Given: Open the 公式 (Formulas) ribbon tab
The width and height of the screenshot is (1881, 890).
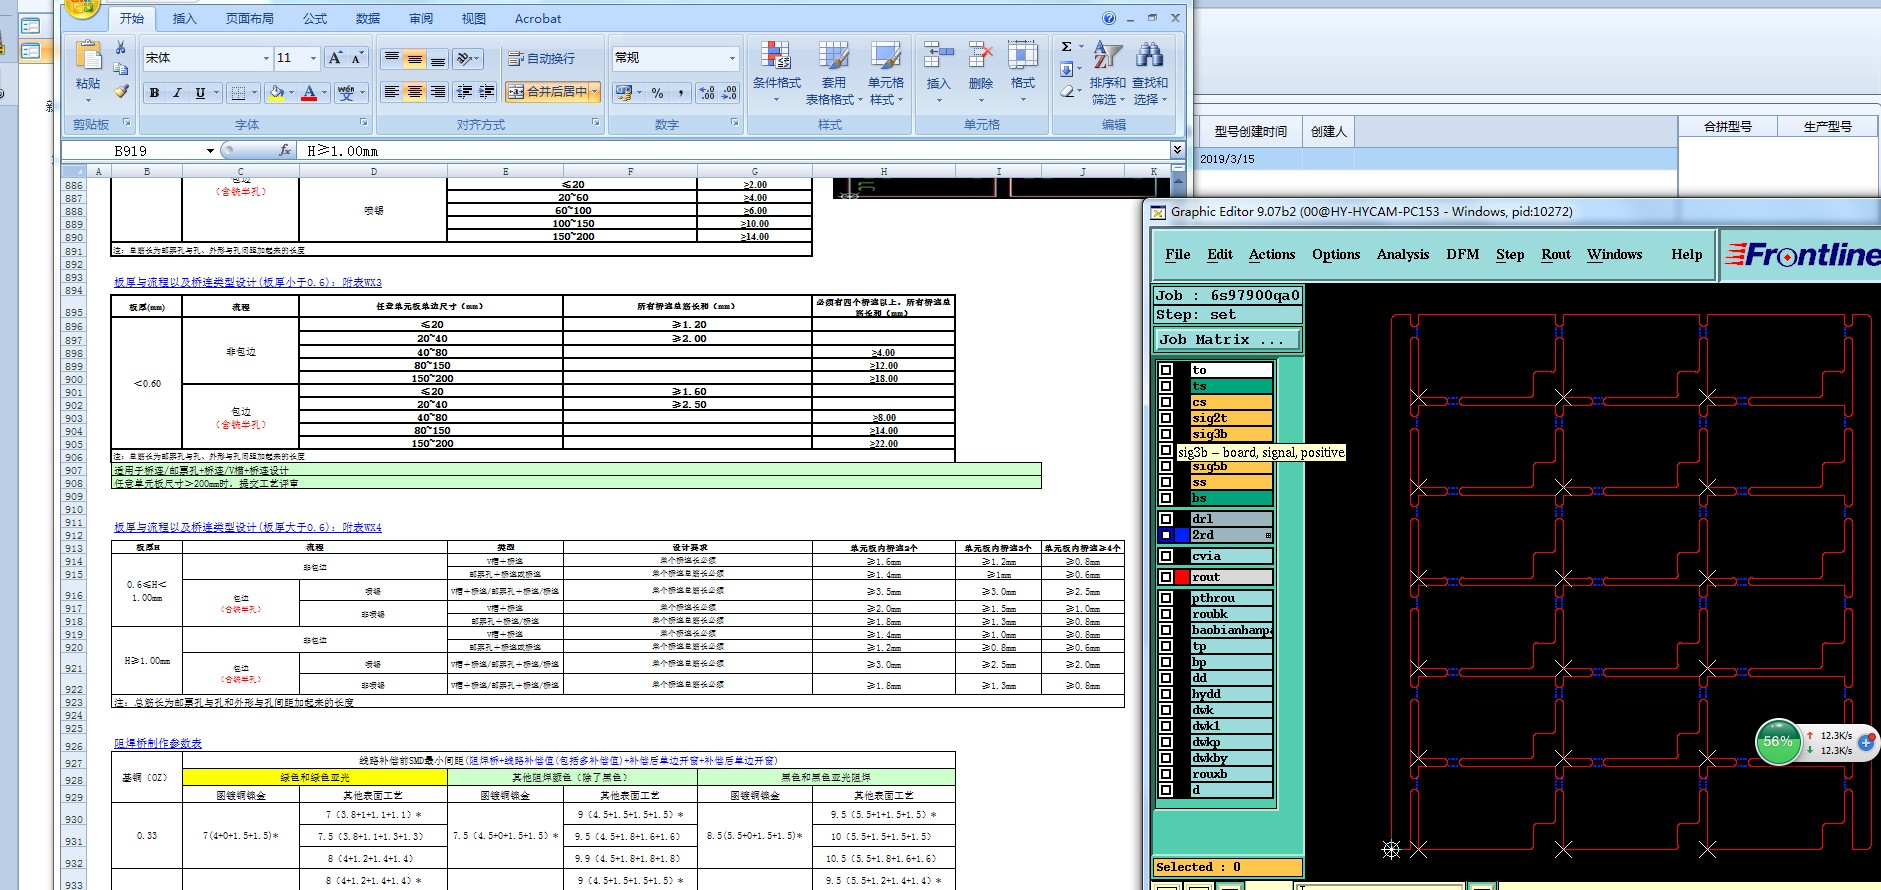Looking at the screenshot, I should [315, 18].
